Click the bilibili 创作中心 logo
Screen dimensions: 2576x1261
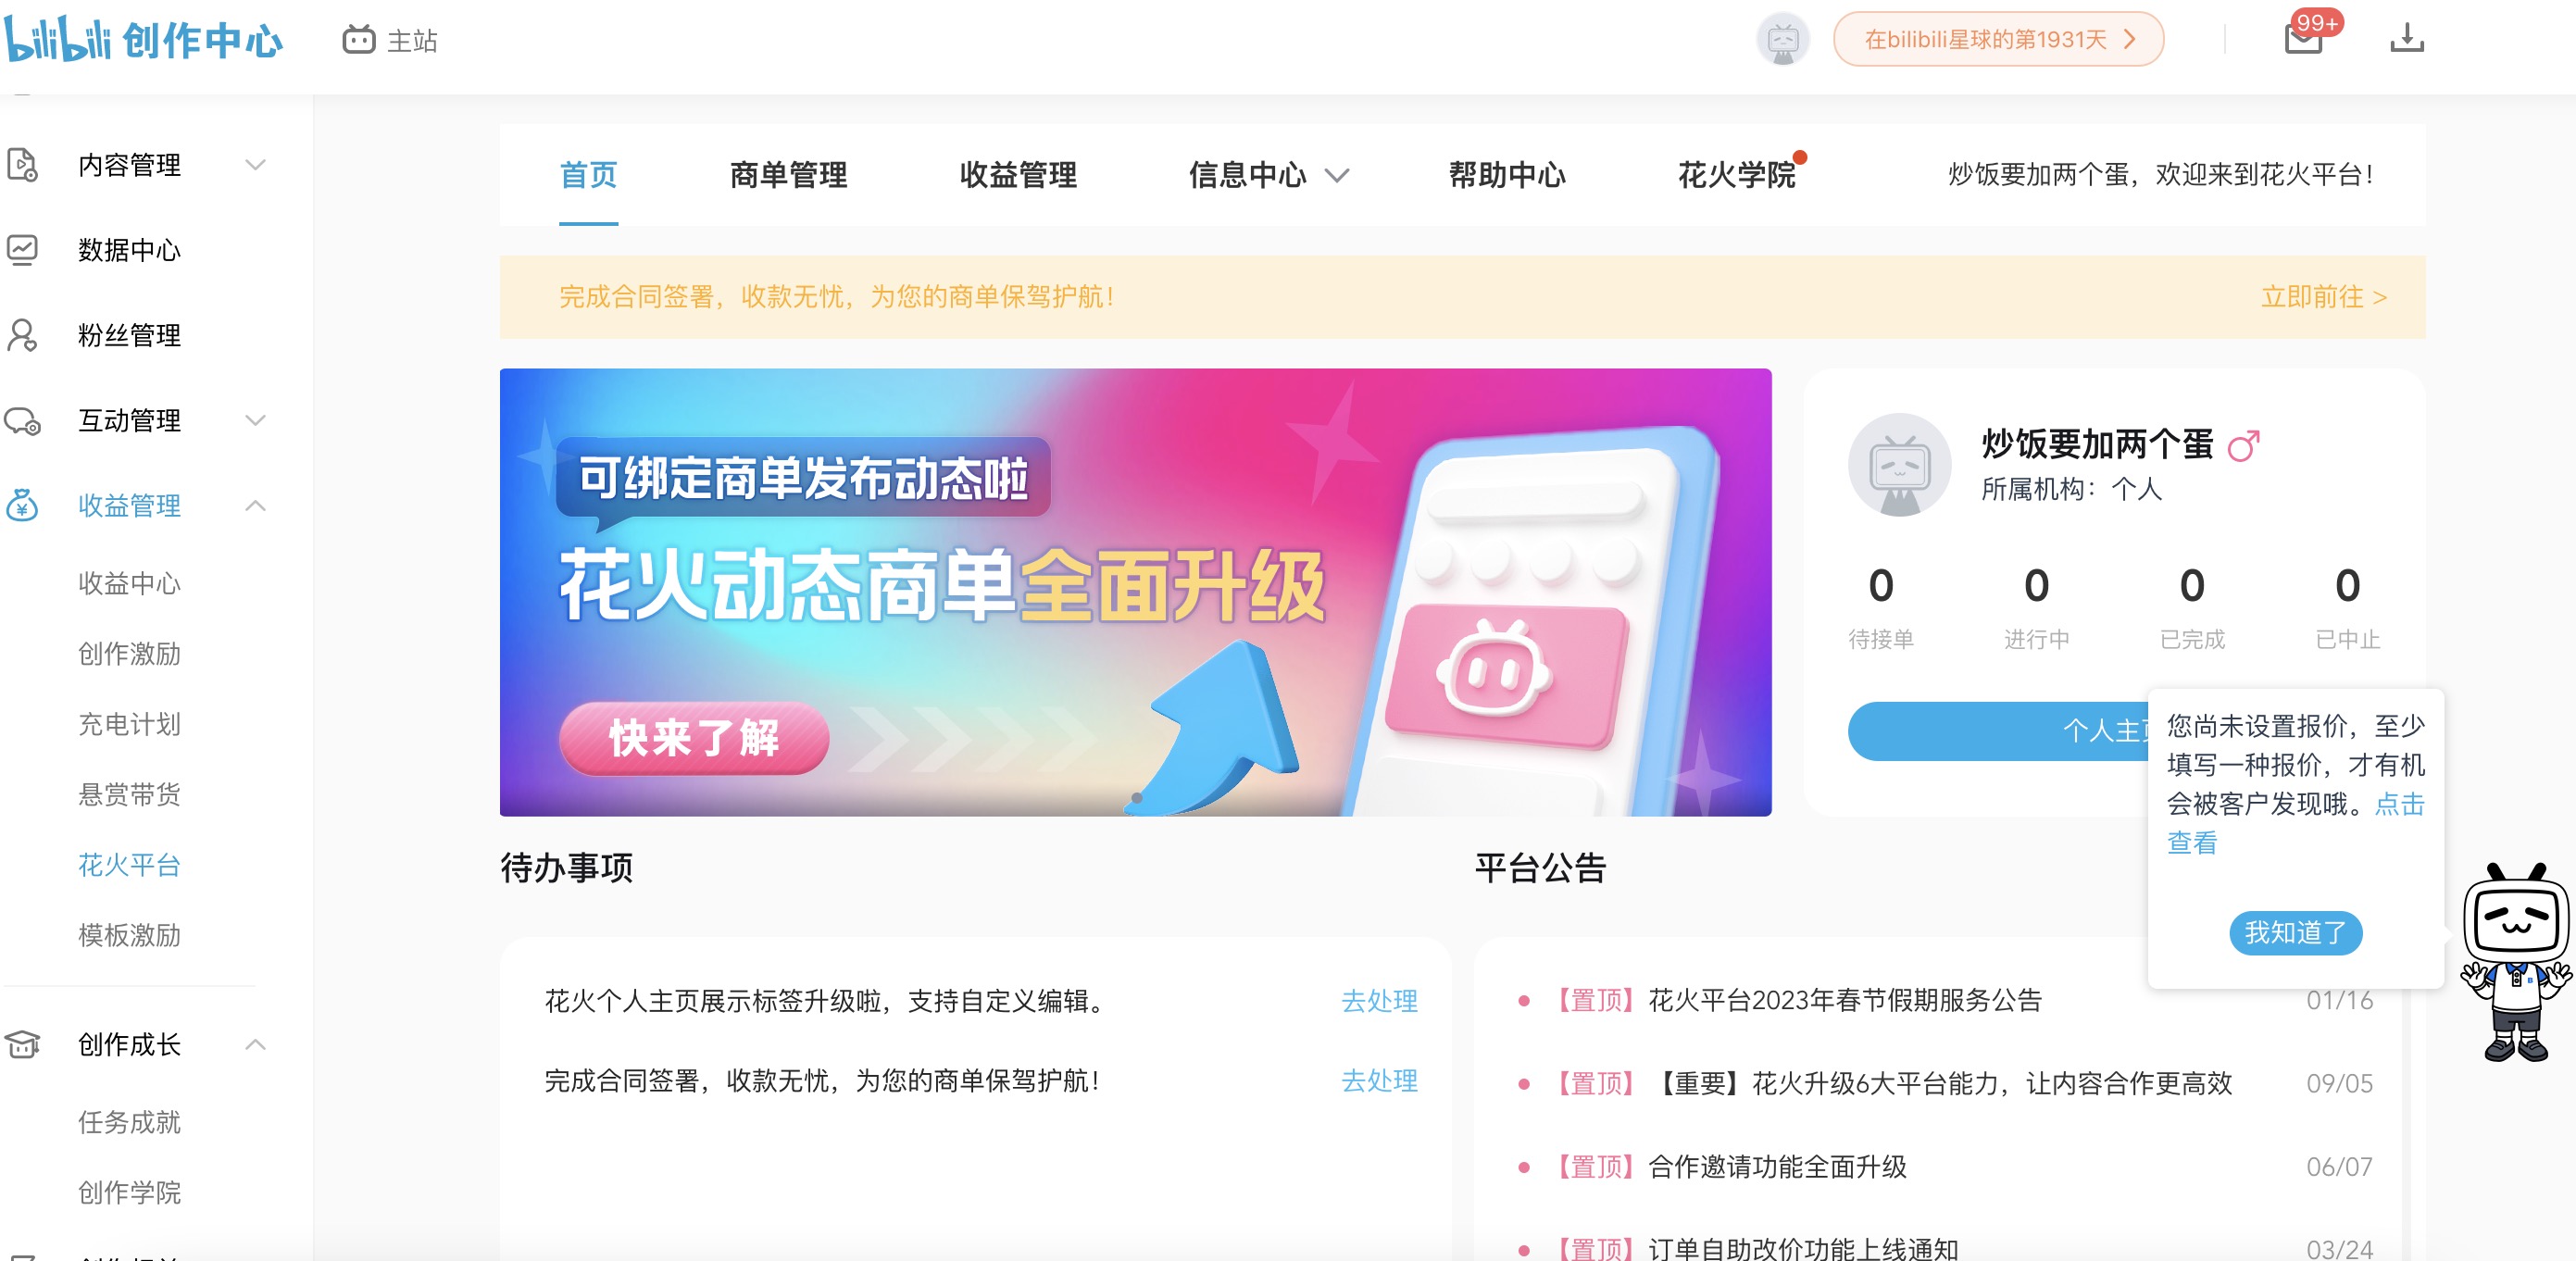(x=144, y=39)
